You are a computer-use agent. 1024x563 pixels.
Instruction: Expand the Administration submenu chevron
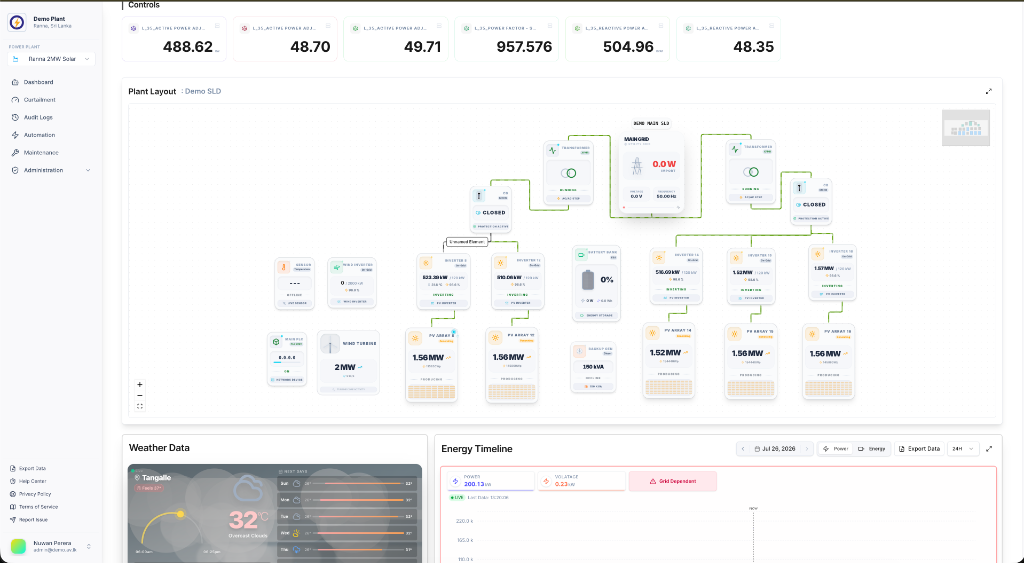click(88, 170)
